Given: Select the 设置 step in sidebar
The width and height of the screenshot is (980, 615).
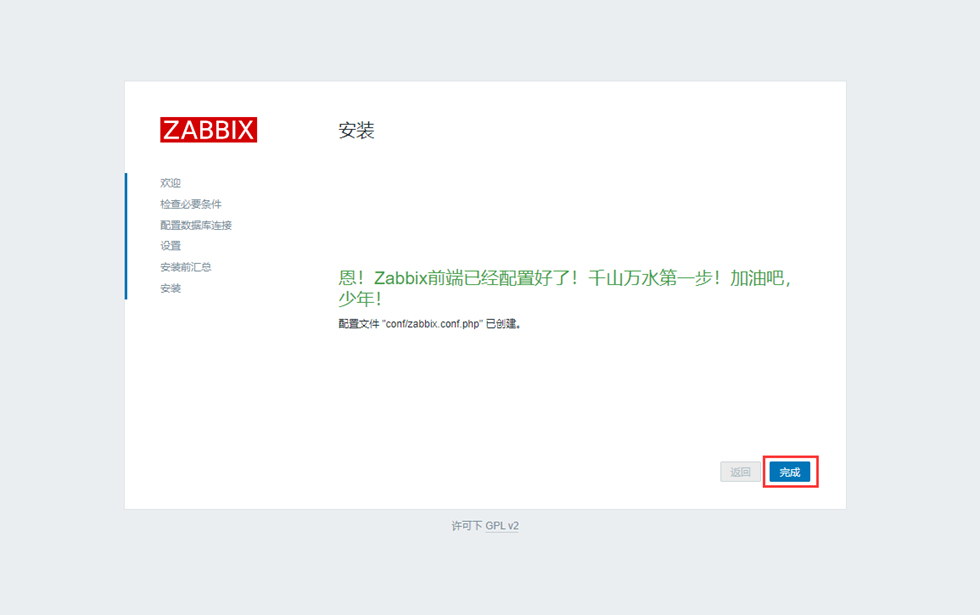Looking at the screenshot, I should point(170,246).
